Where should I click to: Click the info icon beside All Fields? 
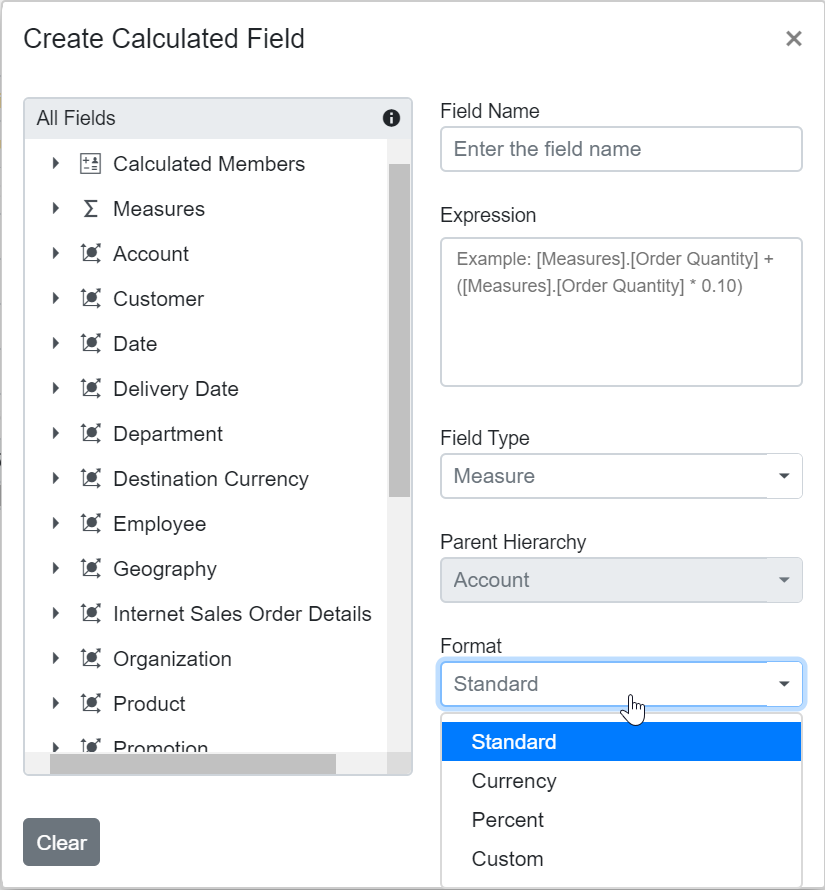[391, 118]
